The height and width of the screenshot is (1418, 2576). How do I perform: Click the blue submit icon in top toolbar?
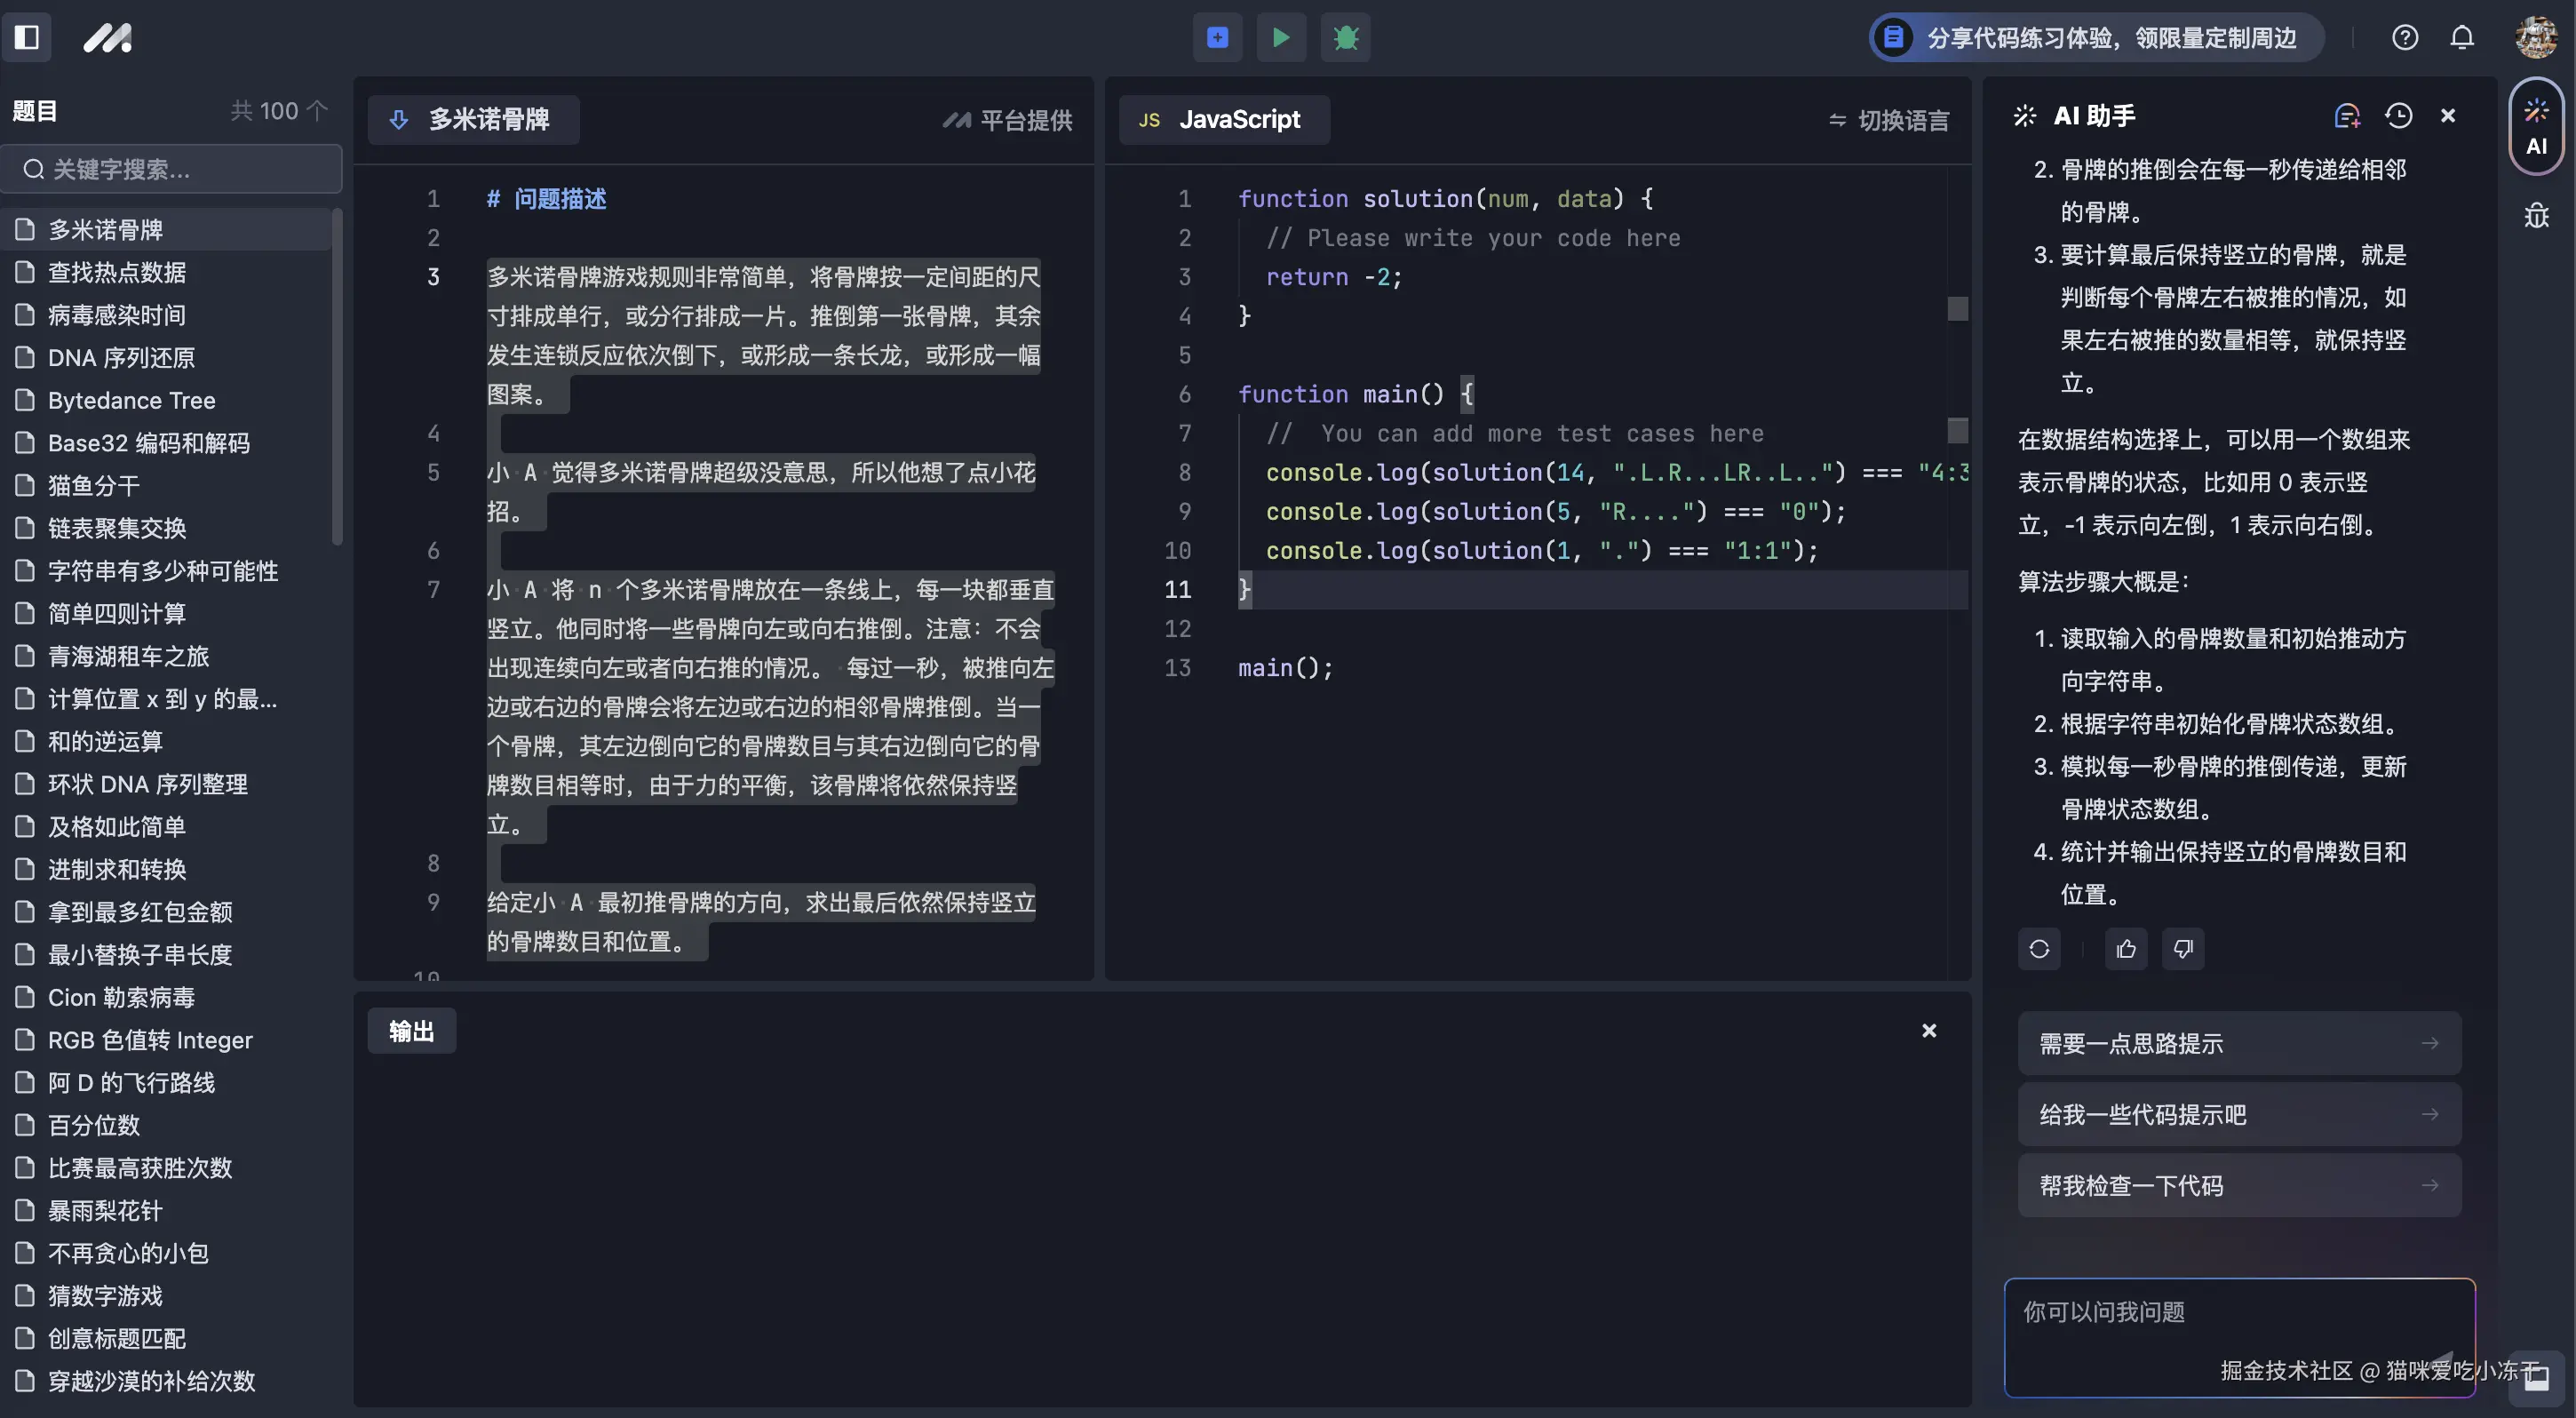pyautogui.click(x=1217, y=37)
